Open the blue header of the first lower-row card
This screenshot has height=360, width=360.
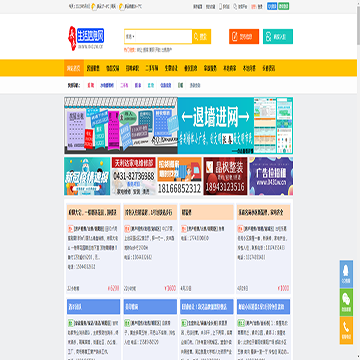(93, 307)
